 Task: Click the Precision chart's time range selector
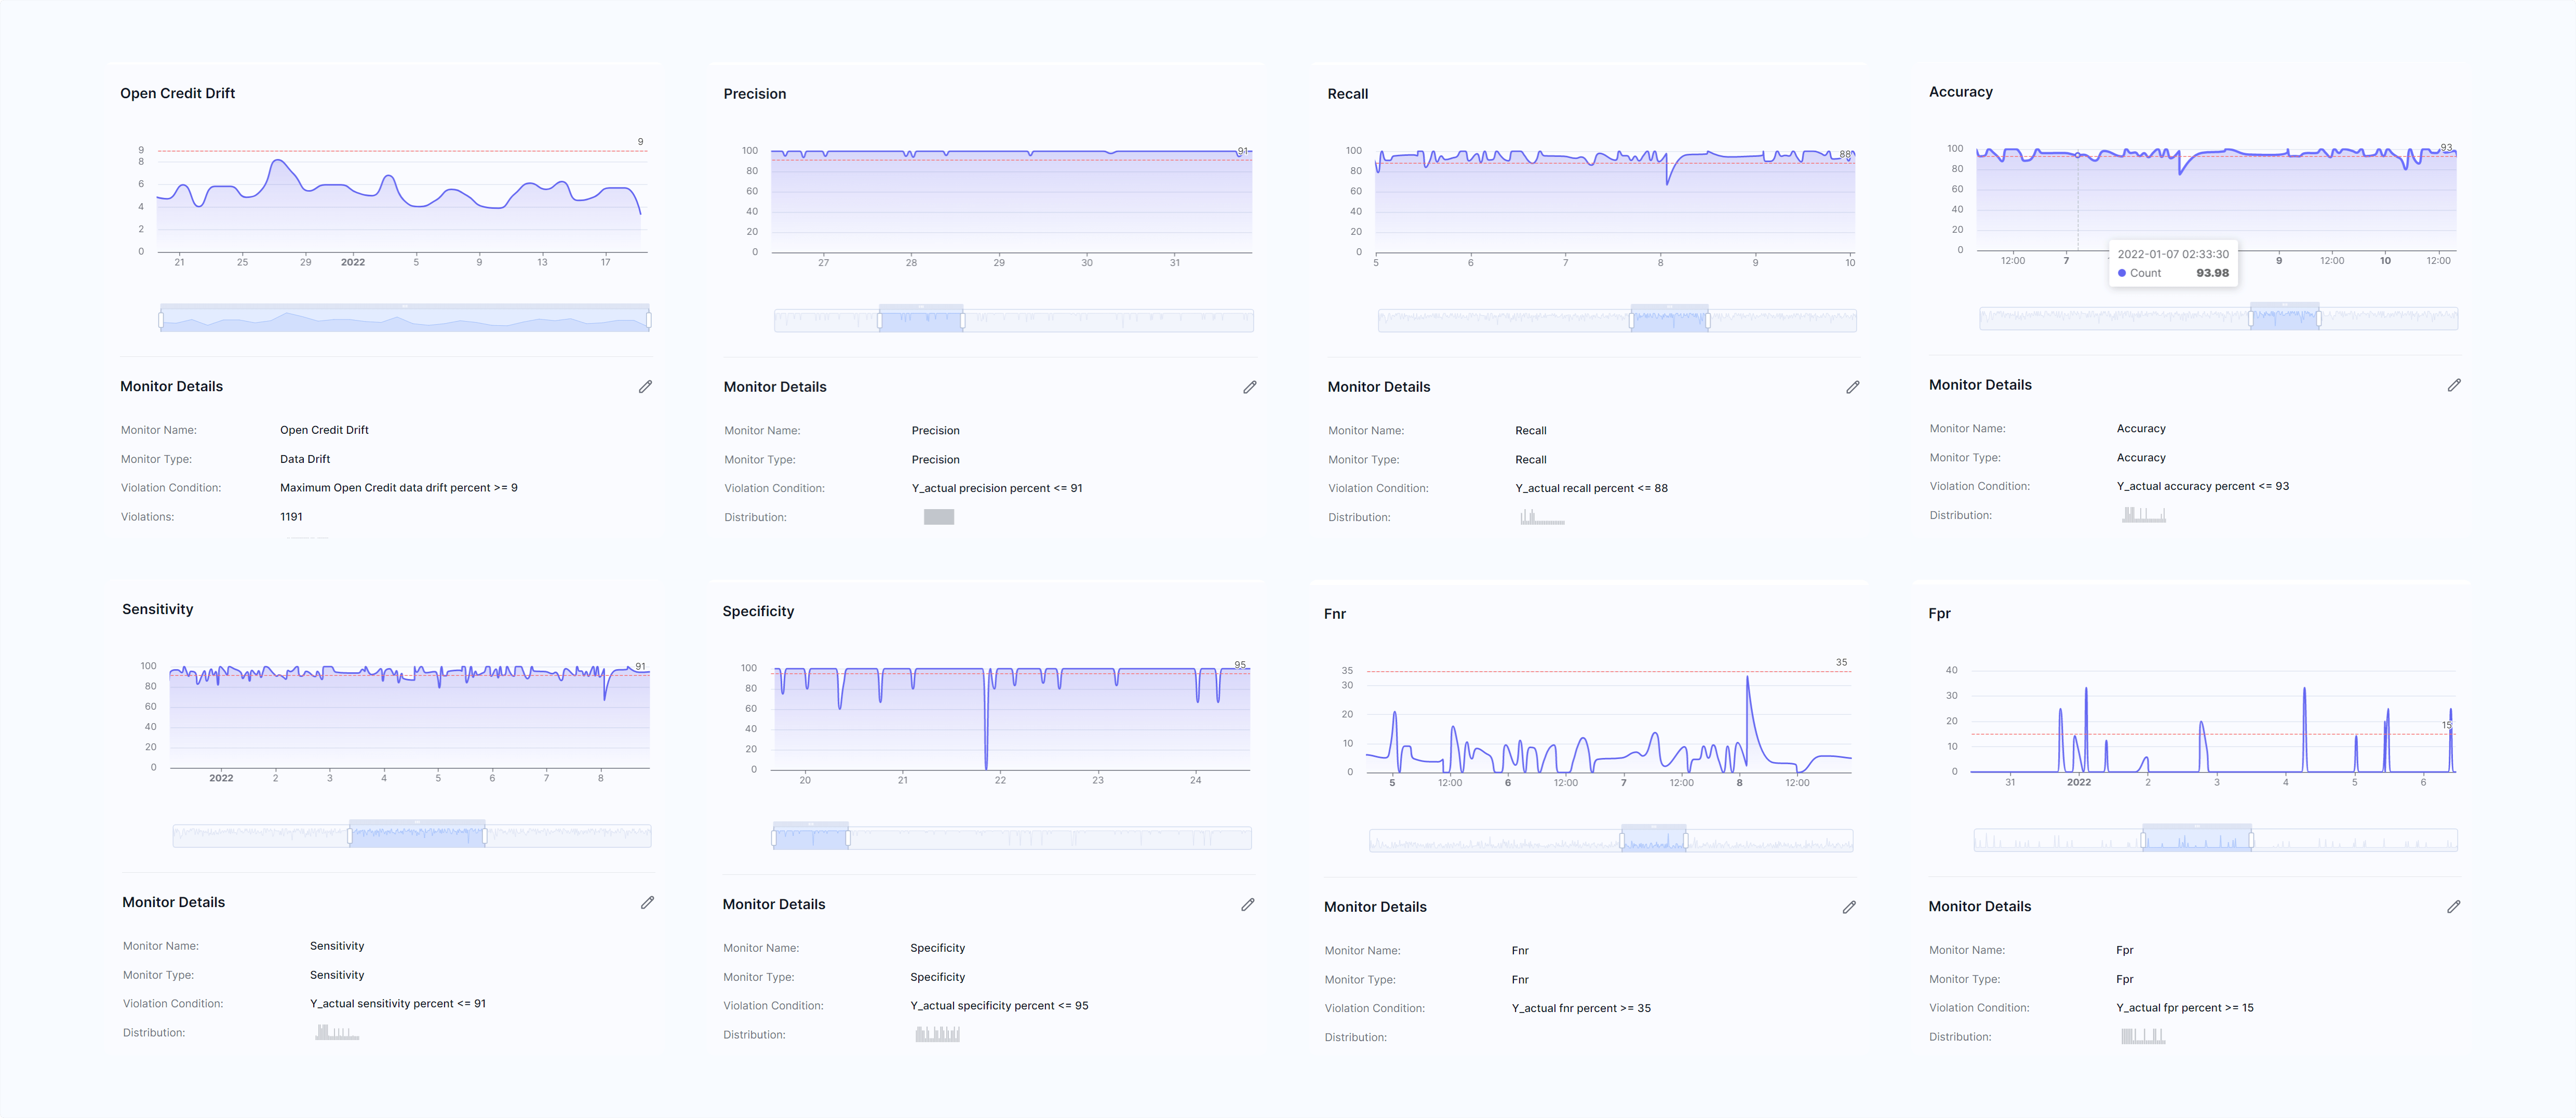pyautogui.click(x=921, y=320)
